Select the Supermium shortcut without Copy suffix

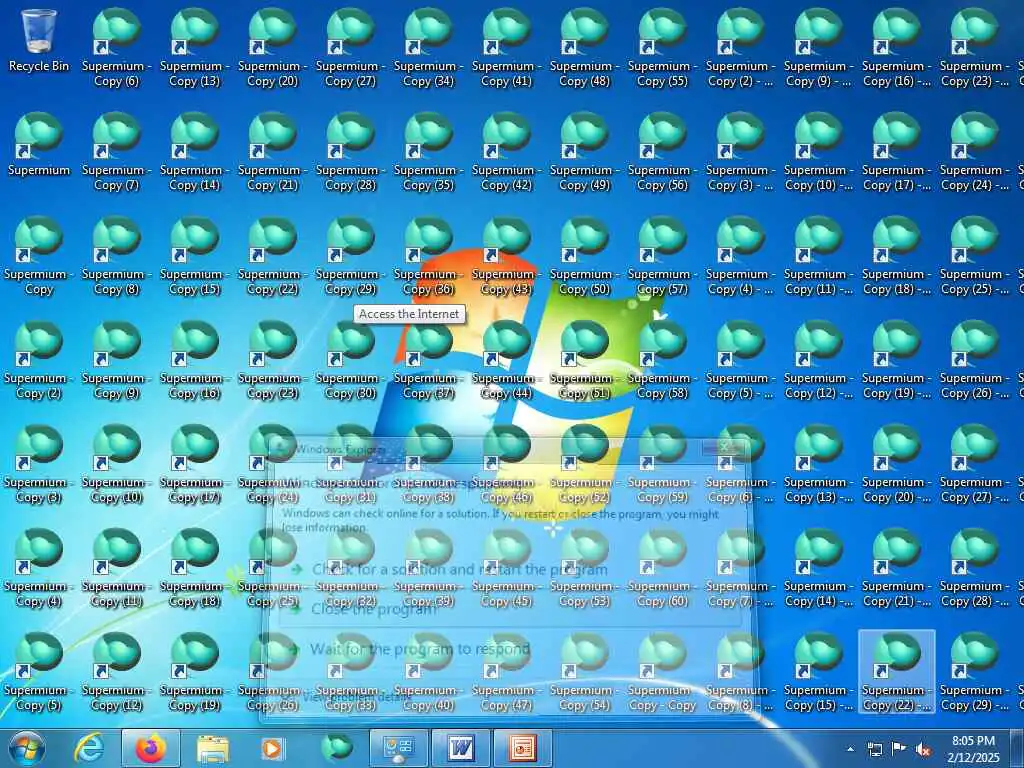point(39,144)
